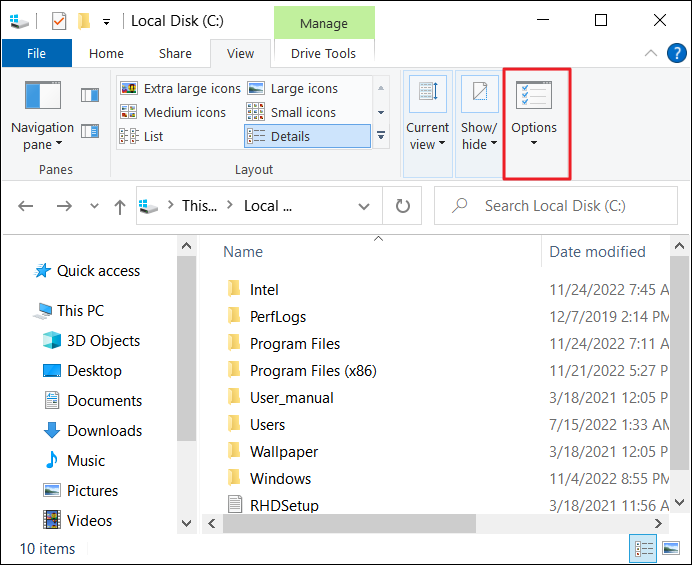Toggle the Preview pane button
This screenshot has width=692, height=565.
coord(90,95)
